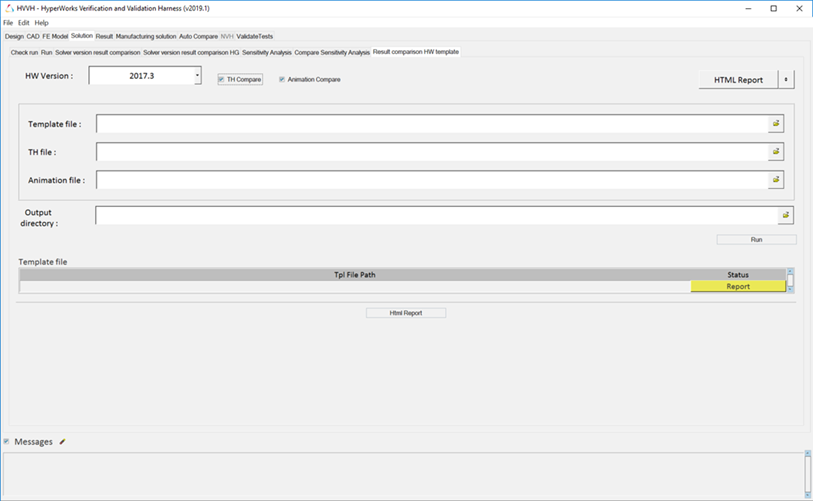Click the TH file input field

point(432,152)
